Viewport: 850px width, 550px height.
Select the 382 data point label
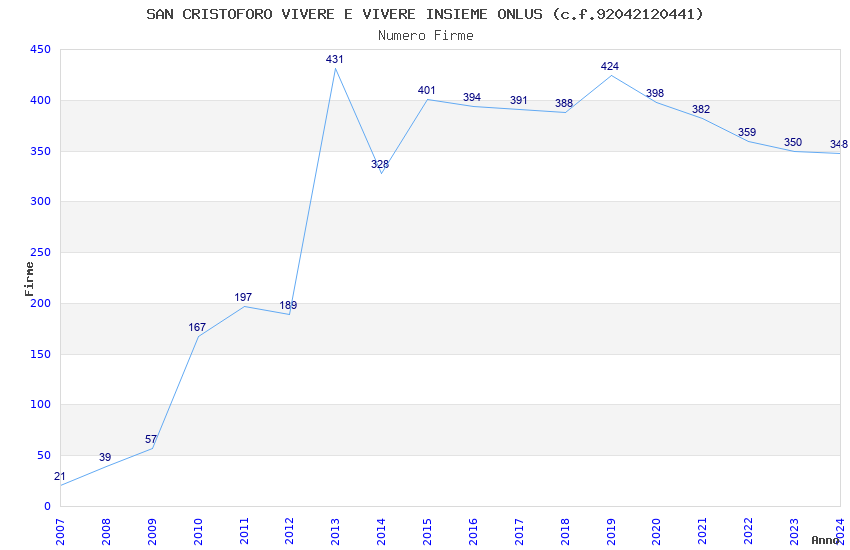pyautogui.click(x=701, y=109)
